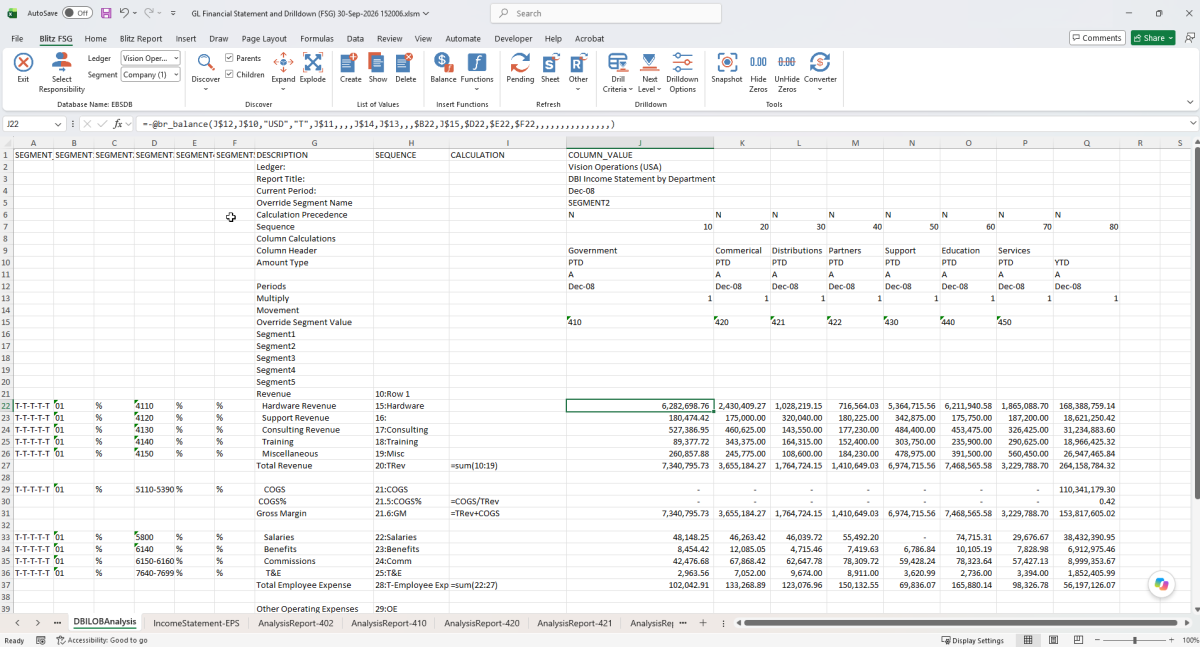Image resolution: width=1200 pixels, height=647 pixels.
Task: Open the Undo history dropdown arrow
Action: (x=135, y=13)
